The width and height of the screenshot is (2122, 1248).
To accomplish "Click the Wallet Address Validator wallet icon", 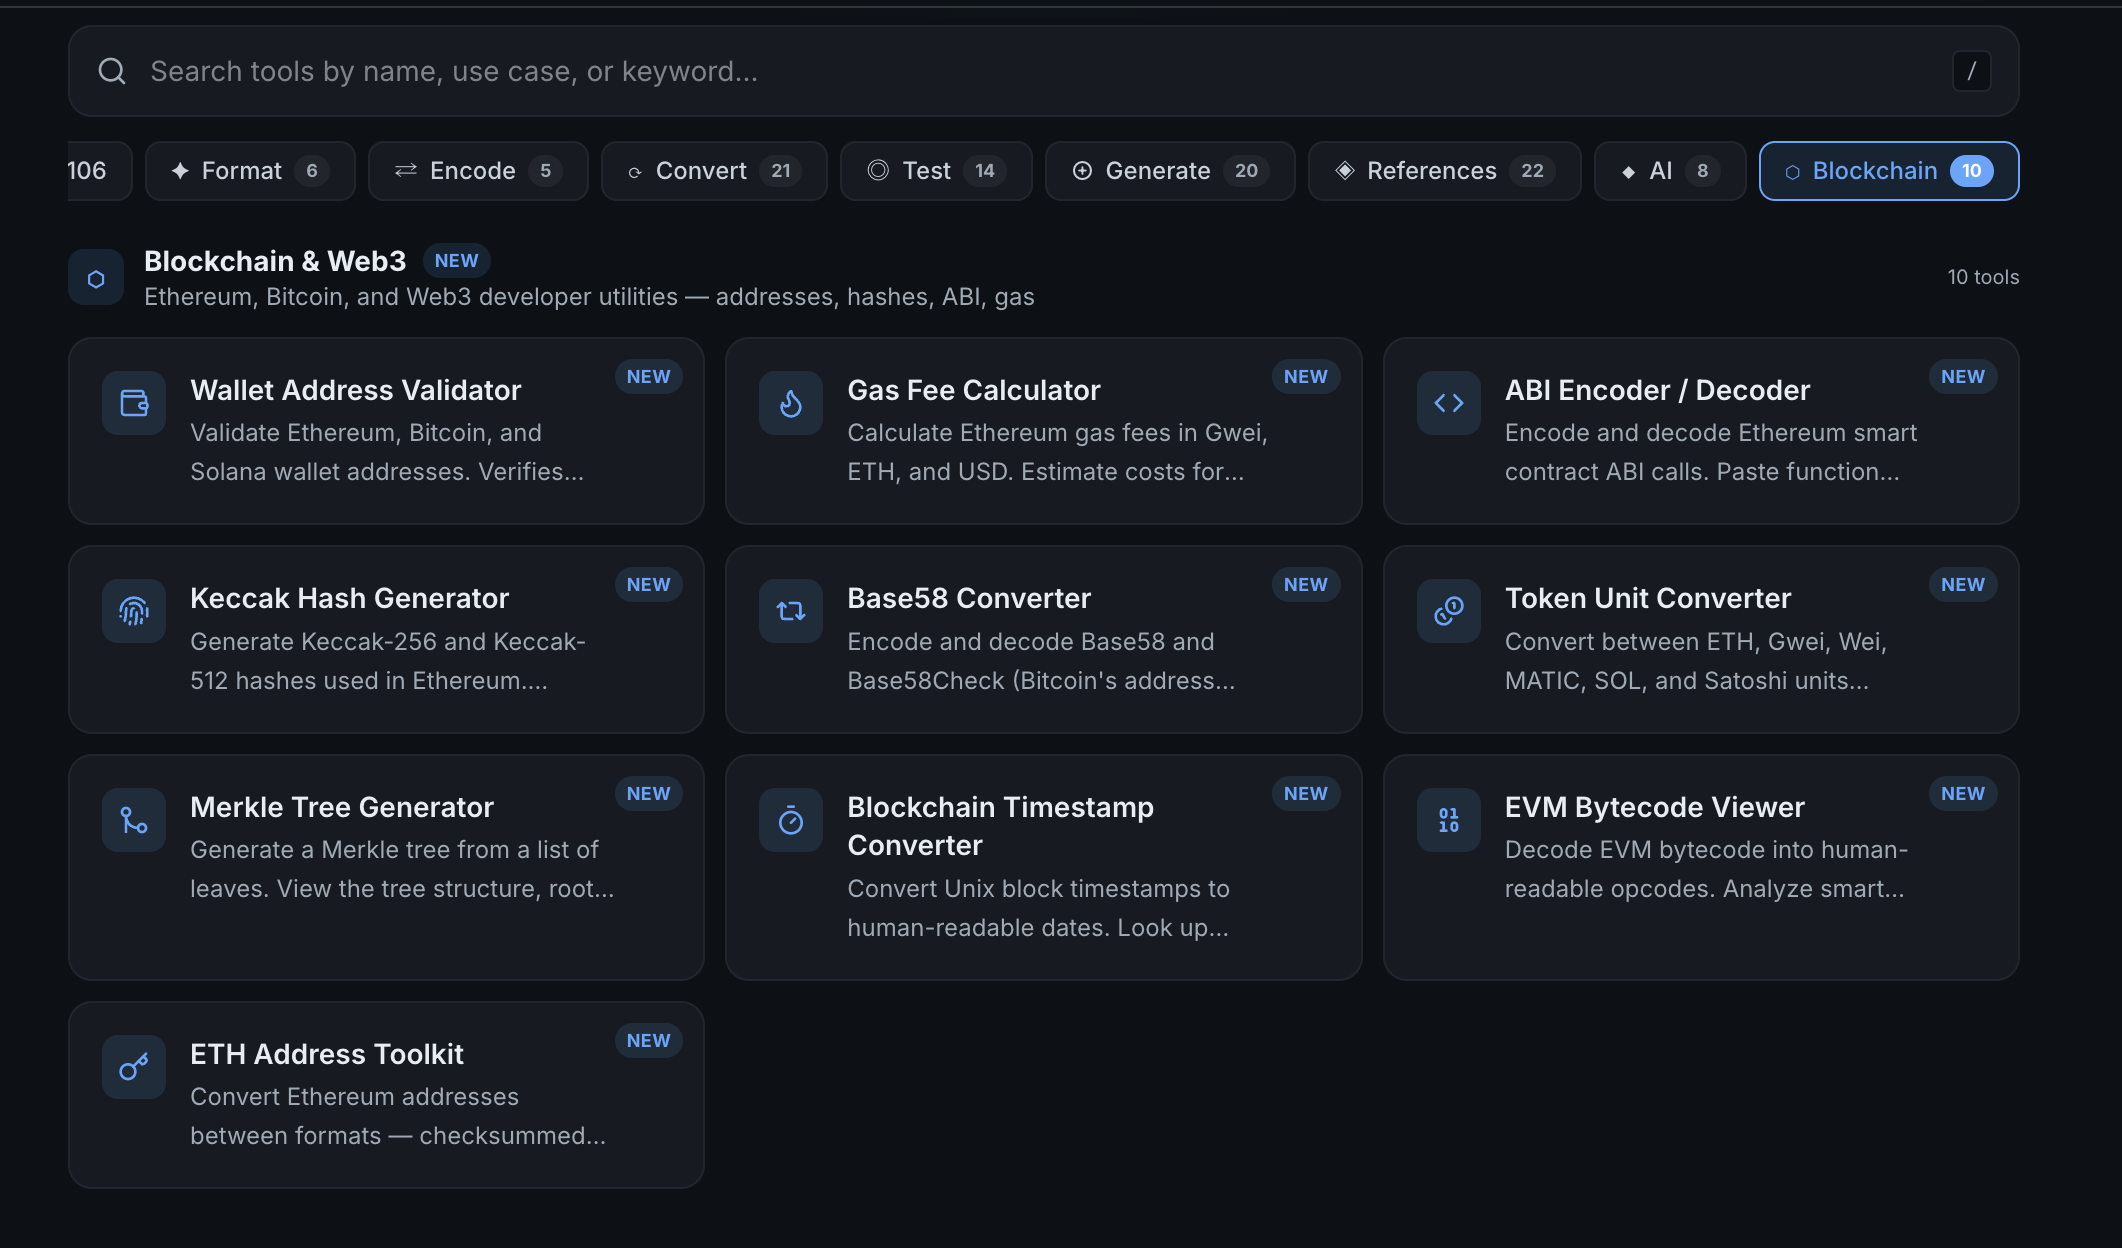I will pos(133,403).
